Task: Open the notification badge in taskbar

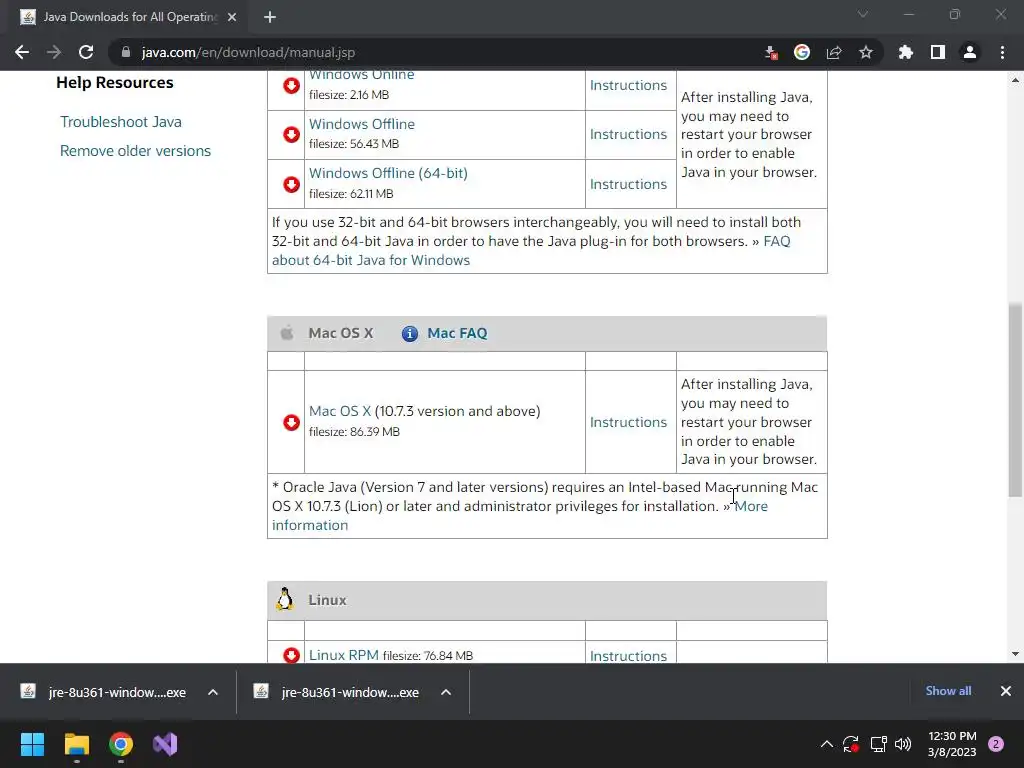Action: point(996,744)
